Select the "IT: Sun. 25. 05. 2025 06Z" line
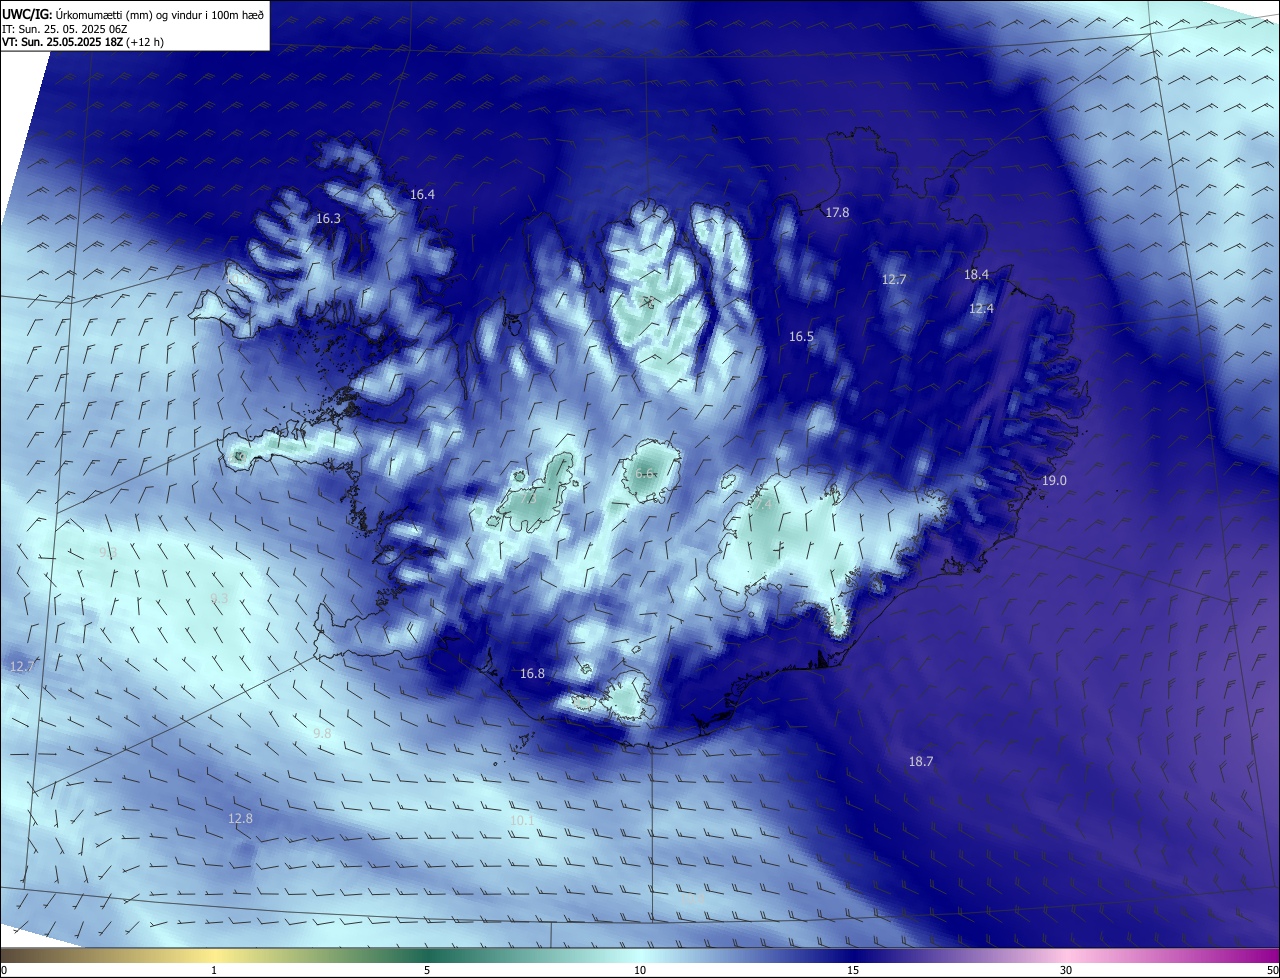1280x978 pixels. pyautogui.click(x=67, y=28)
